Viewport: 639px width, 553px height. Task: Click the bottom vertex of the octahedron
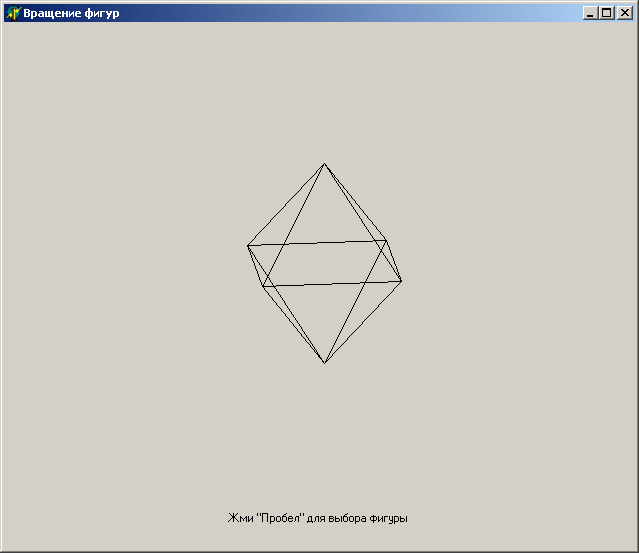324,362
